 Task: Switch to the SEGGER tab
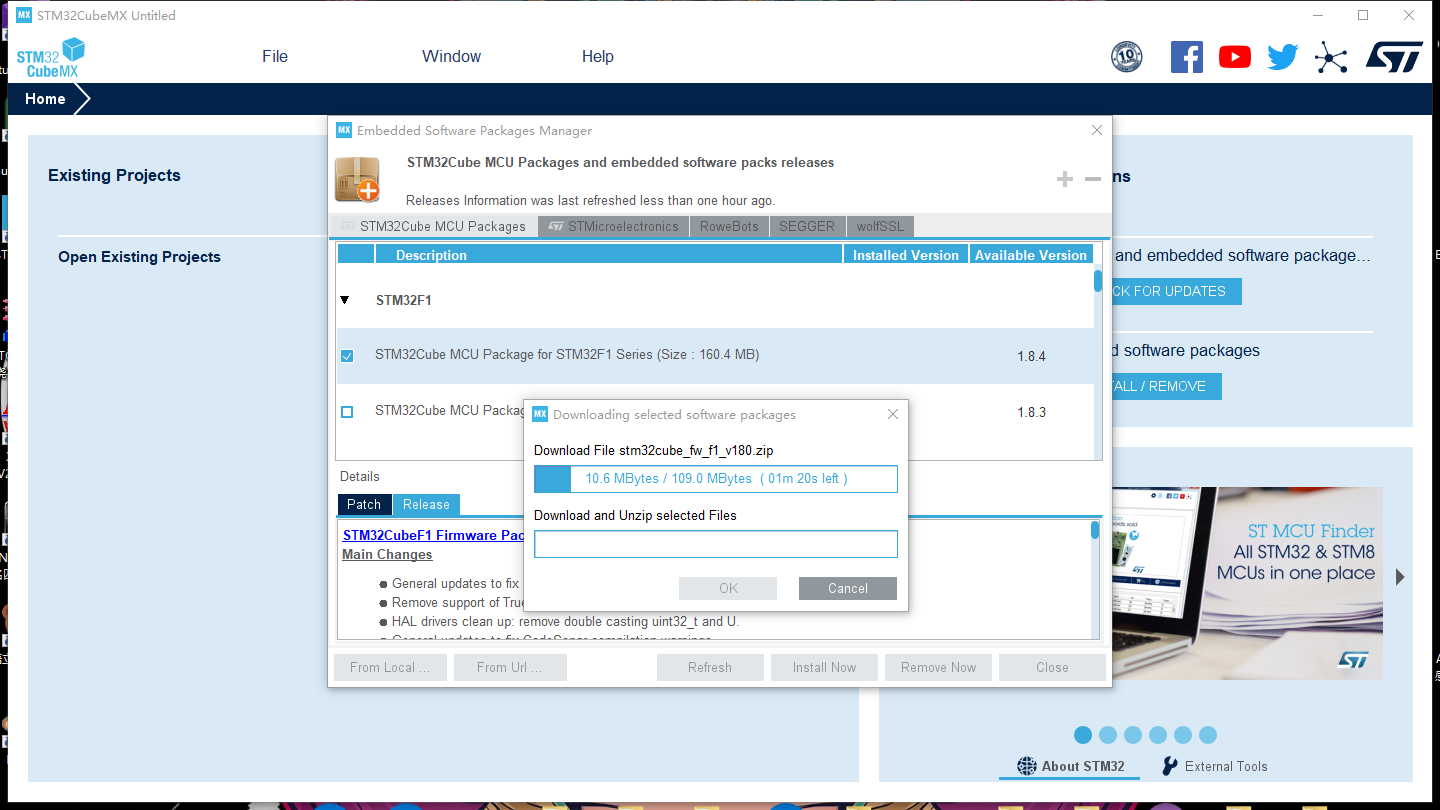click(x=807, y=226)
